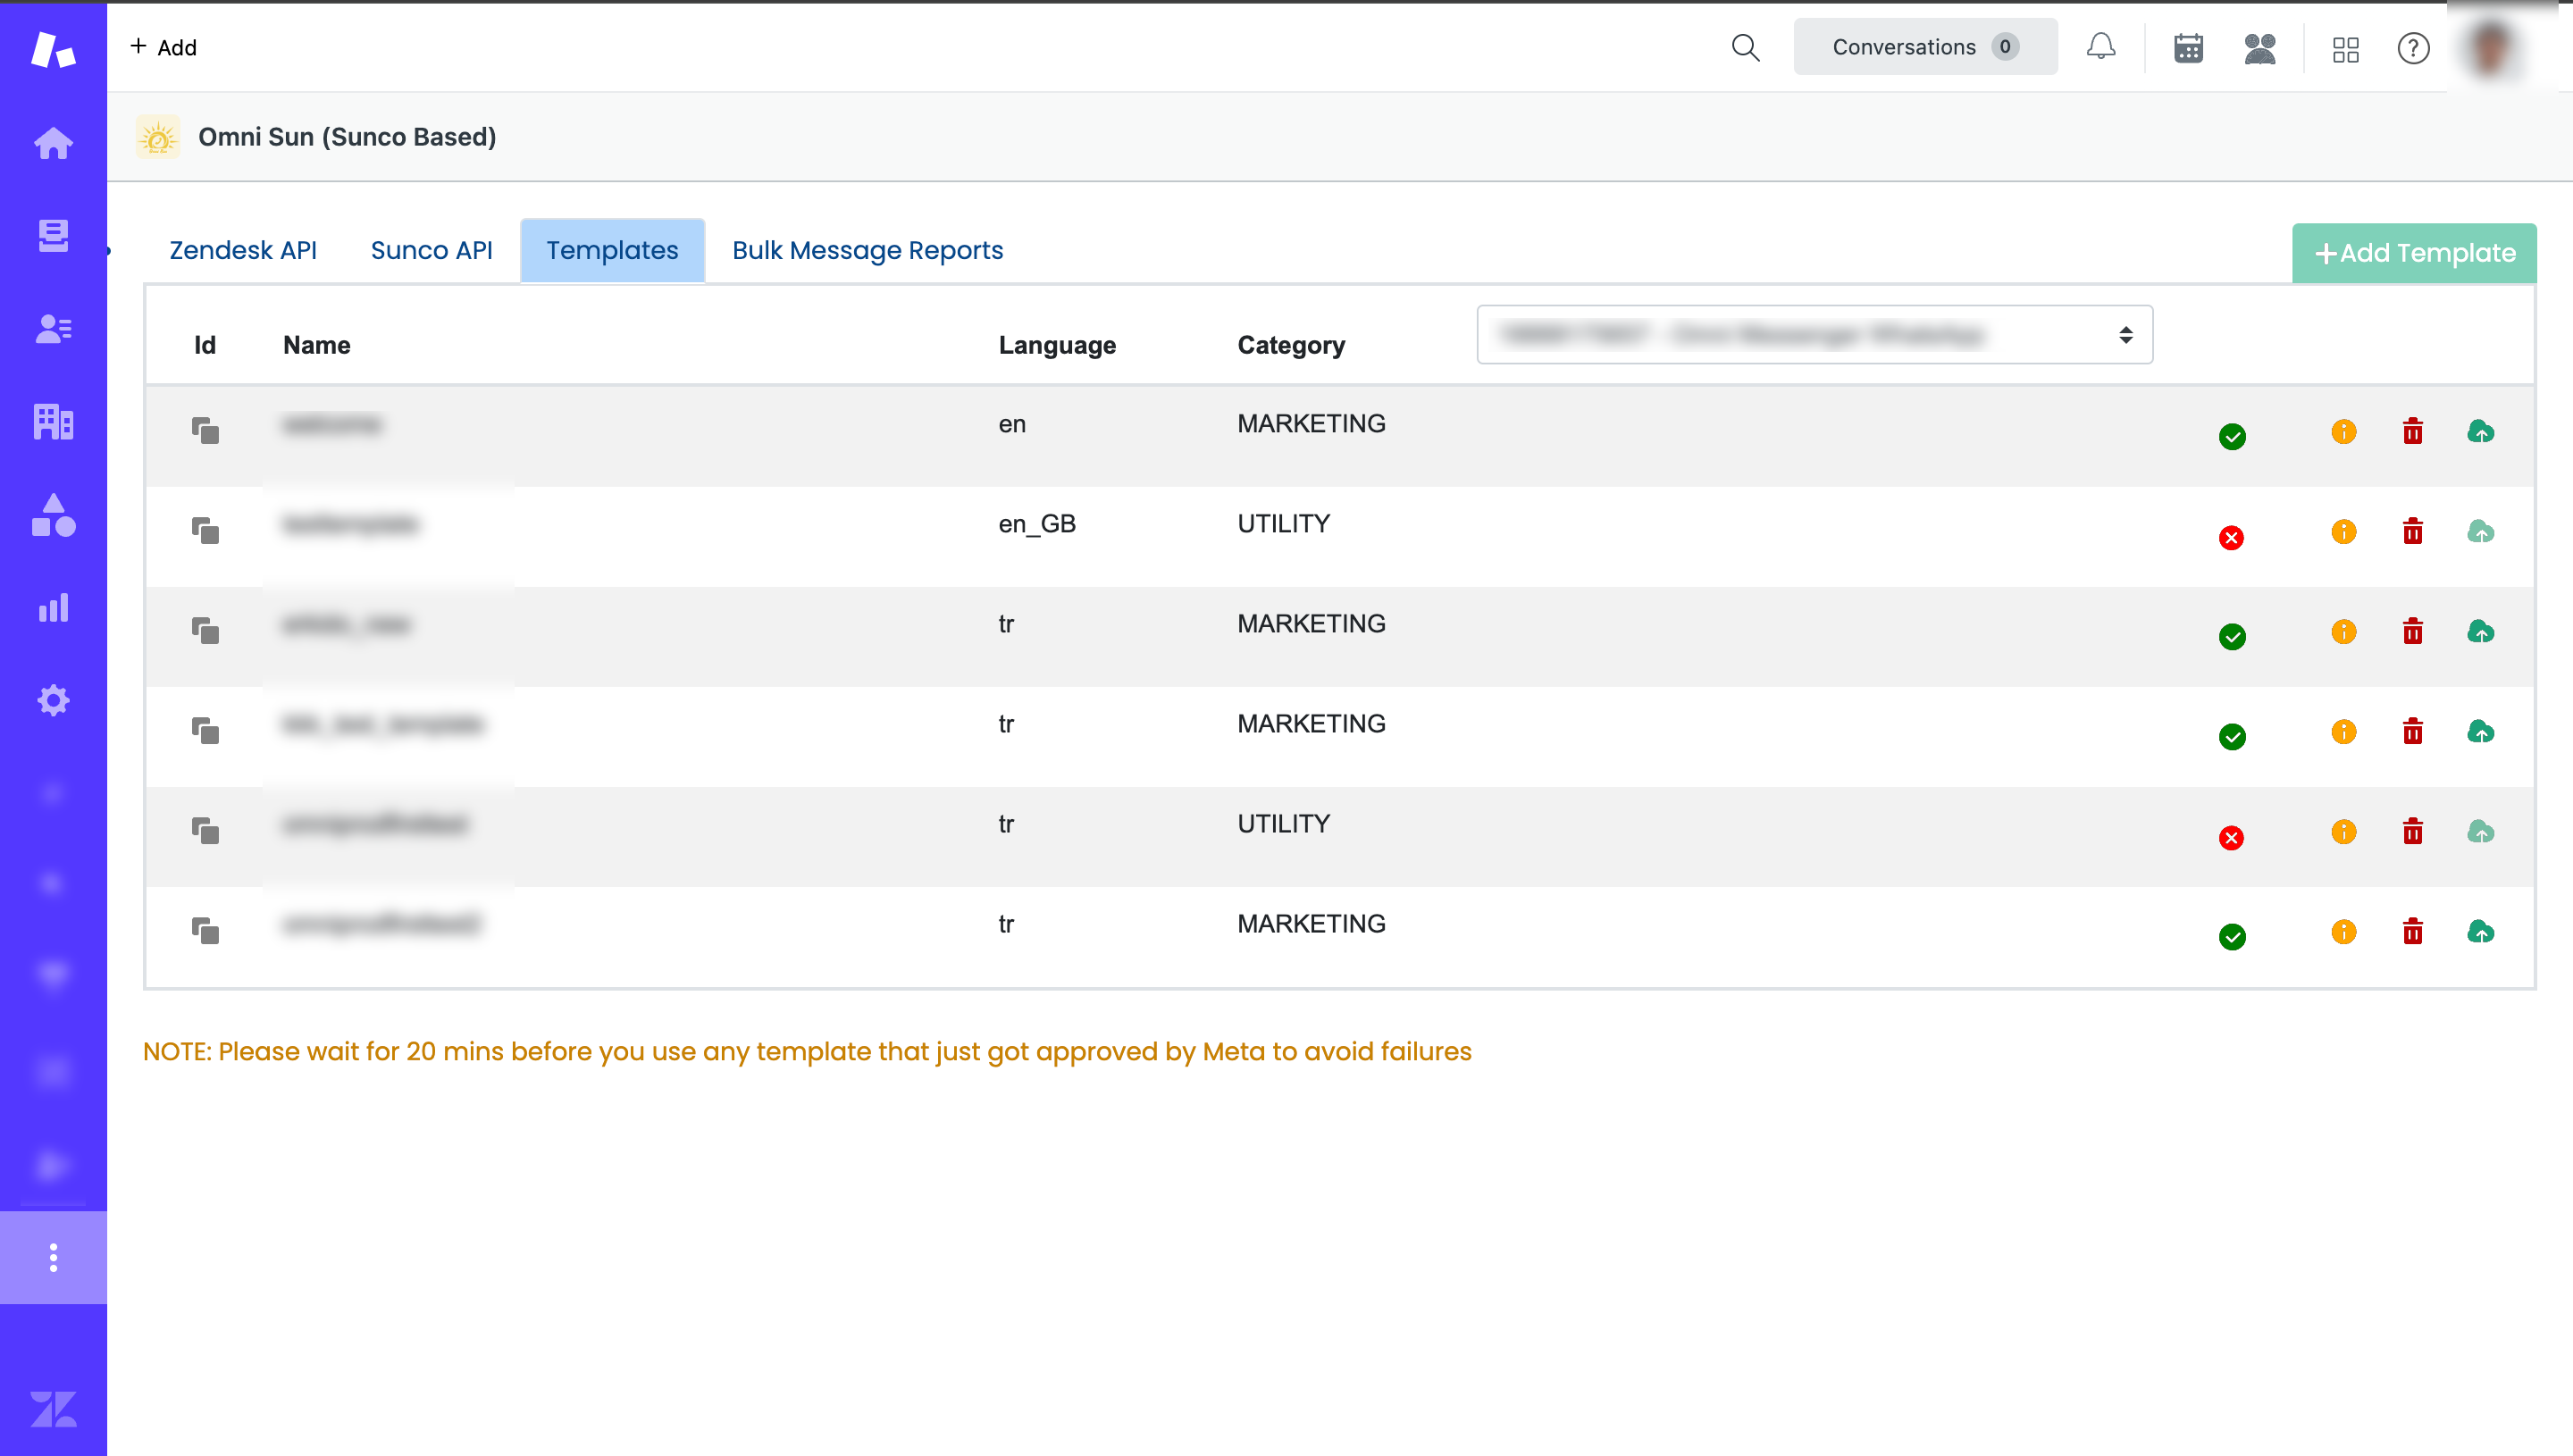Open the Add menu in the top left
The width and height of the screenshot is (2573, 1456).
click(x=163, y=46)
